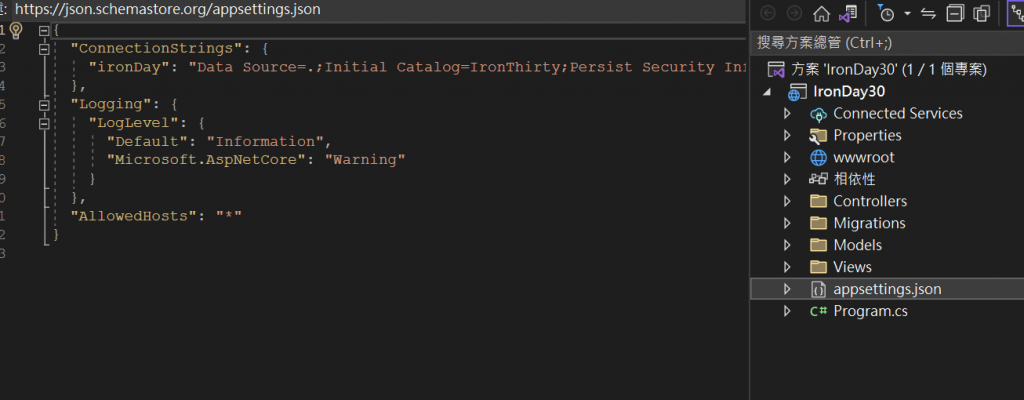
Task: Click the Forward arrow in Solution Explorer
Action: click(x=795, y=13)
